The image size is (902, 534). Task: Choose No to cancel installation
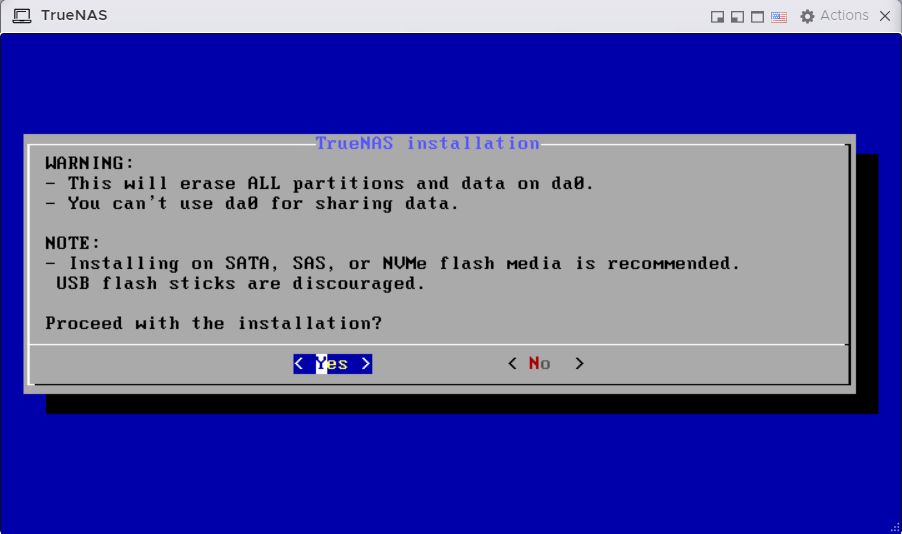pos(545,364)
